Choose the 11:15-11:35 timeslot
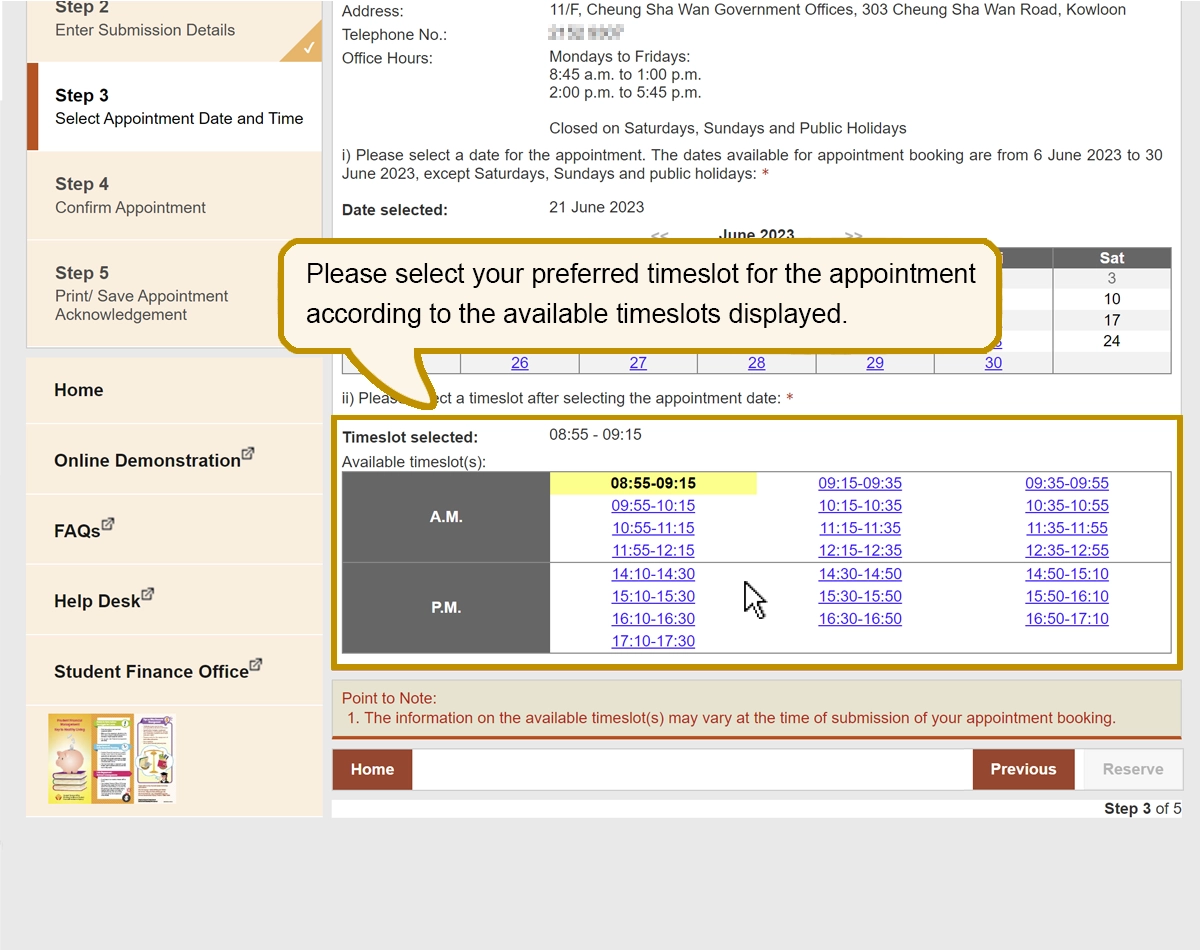Image resolution: width=1200 pixels, height=950 pixels. click(x=860, y=528)
